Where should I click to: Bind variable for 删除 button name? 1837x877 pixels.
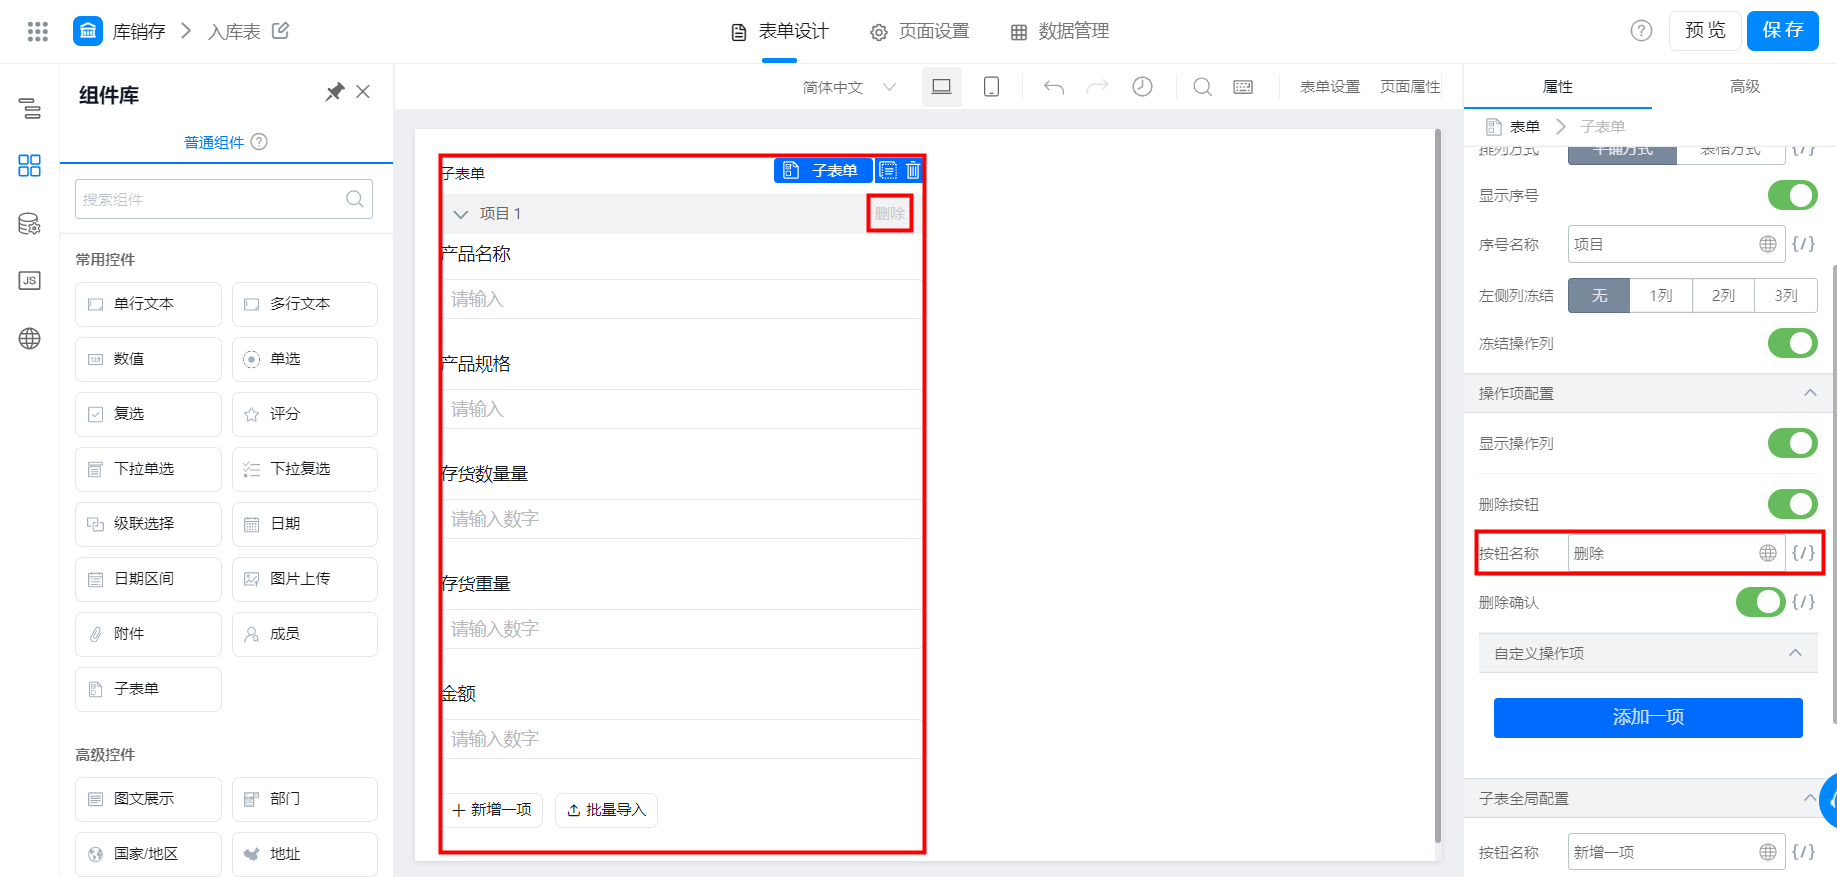point(1803,553)
